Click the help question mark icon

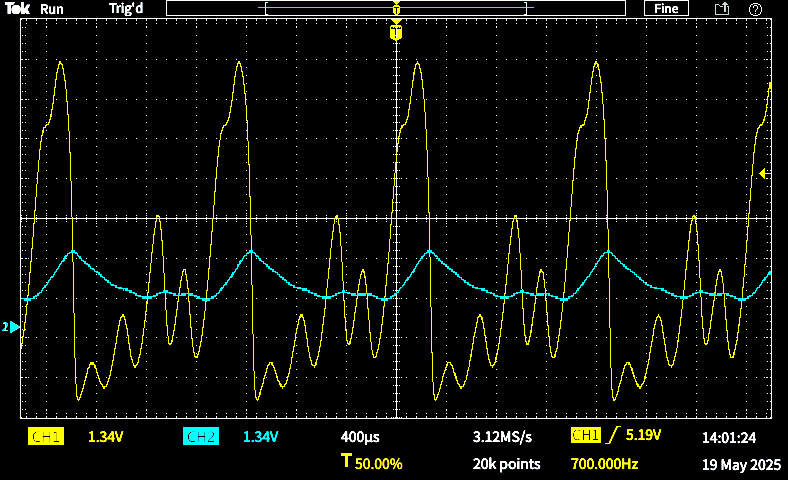(755, 9)
